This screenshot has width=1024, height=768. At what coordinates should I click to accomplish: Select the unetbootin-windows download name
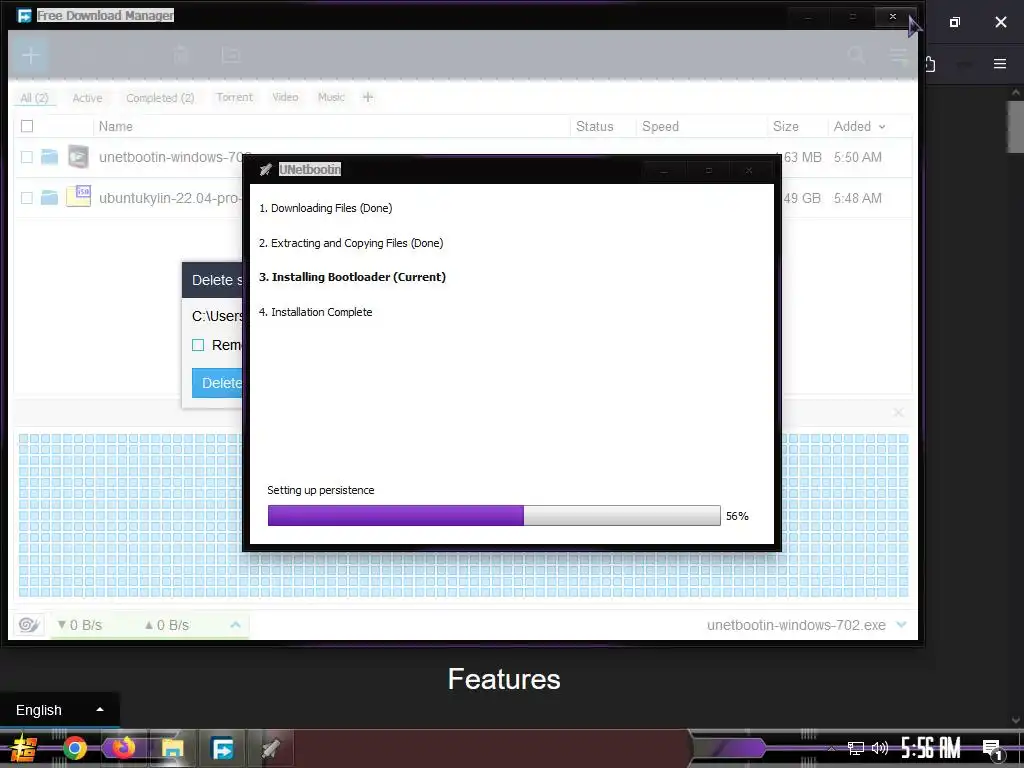(170, 157)
